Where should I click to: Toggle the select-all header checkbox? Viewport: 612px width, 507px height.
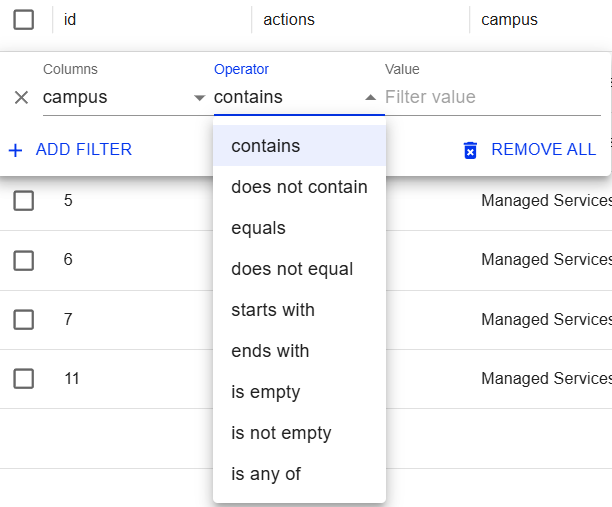pyautogui.click(x=23, y=19)
